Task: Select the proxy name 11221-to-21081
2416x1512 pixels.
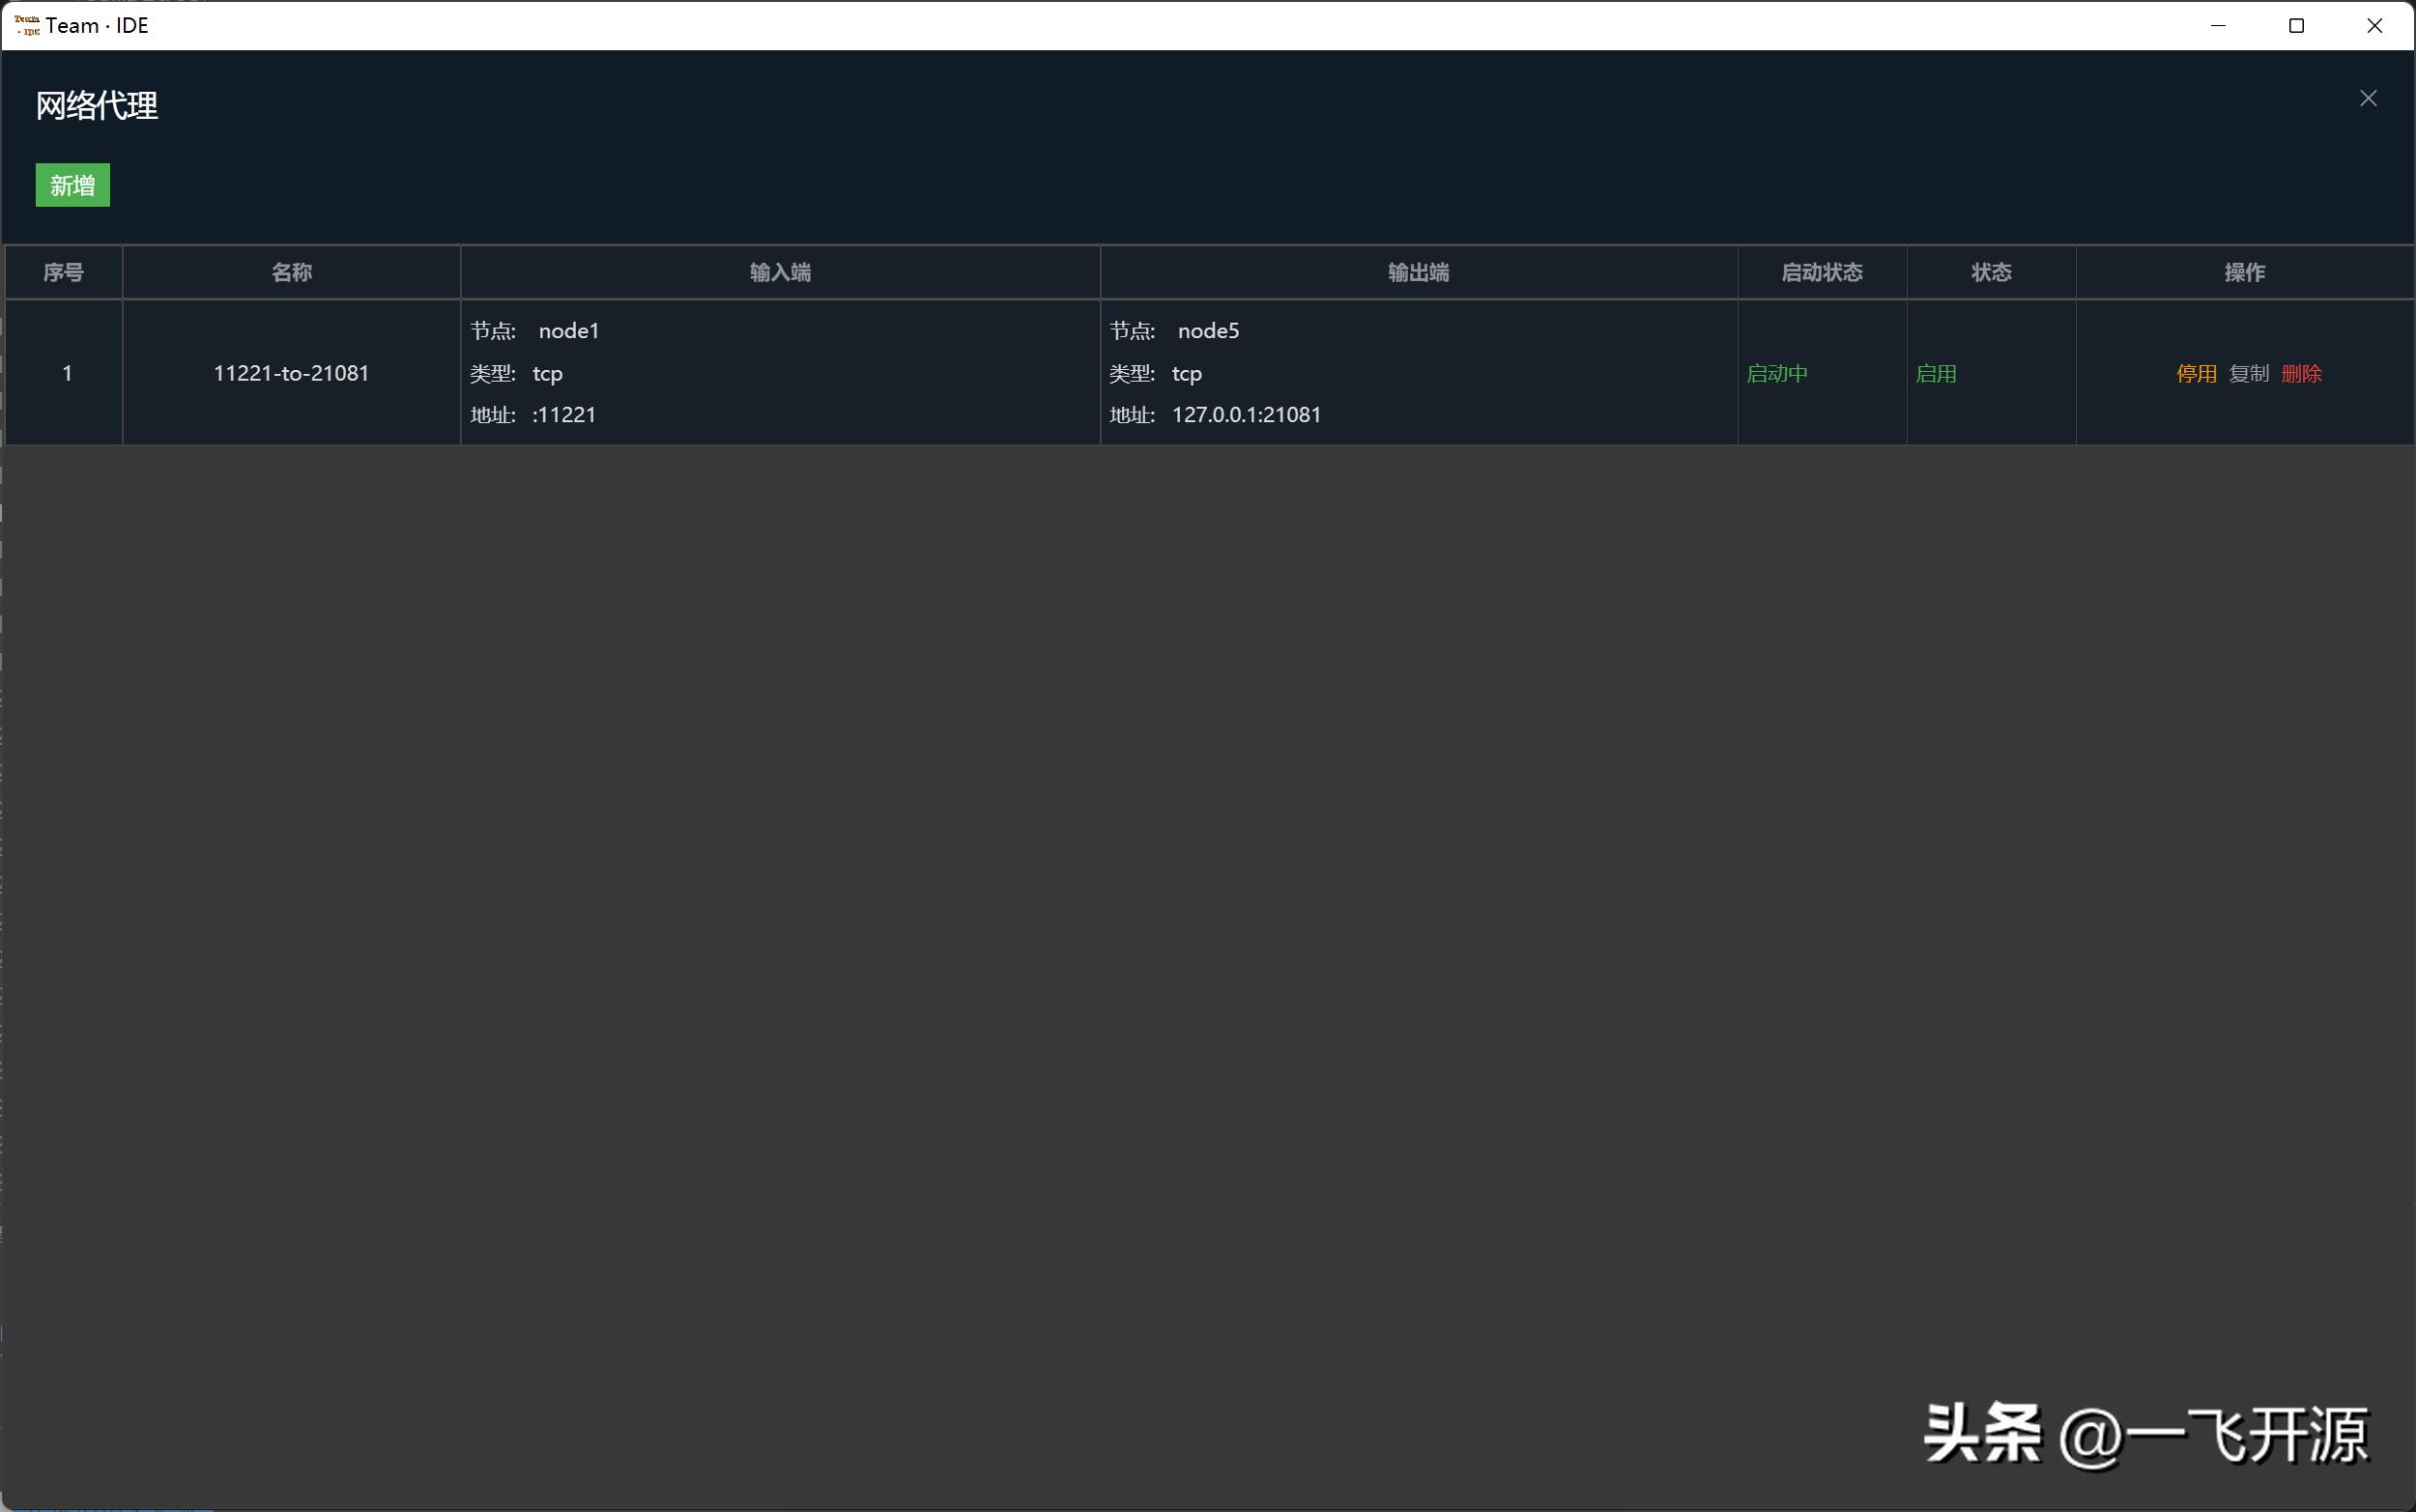Action: (x=291, y=373)
